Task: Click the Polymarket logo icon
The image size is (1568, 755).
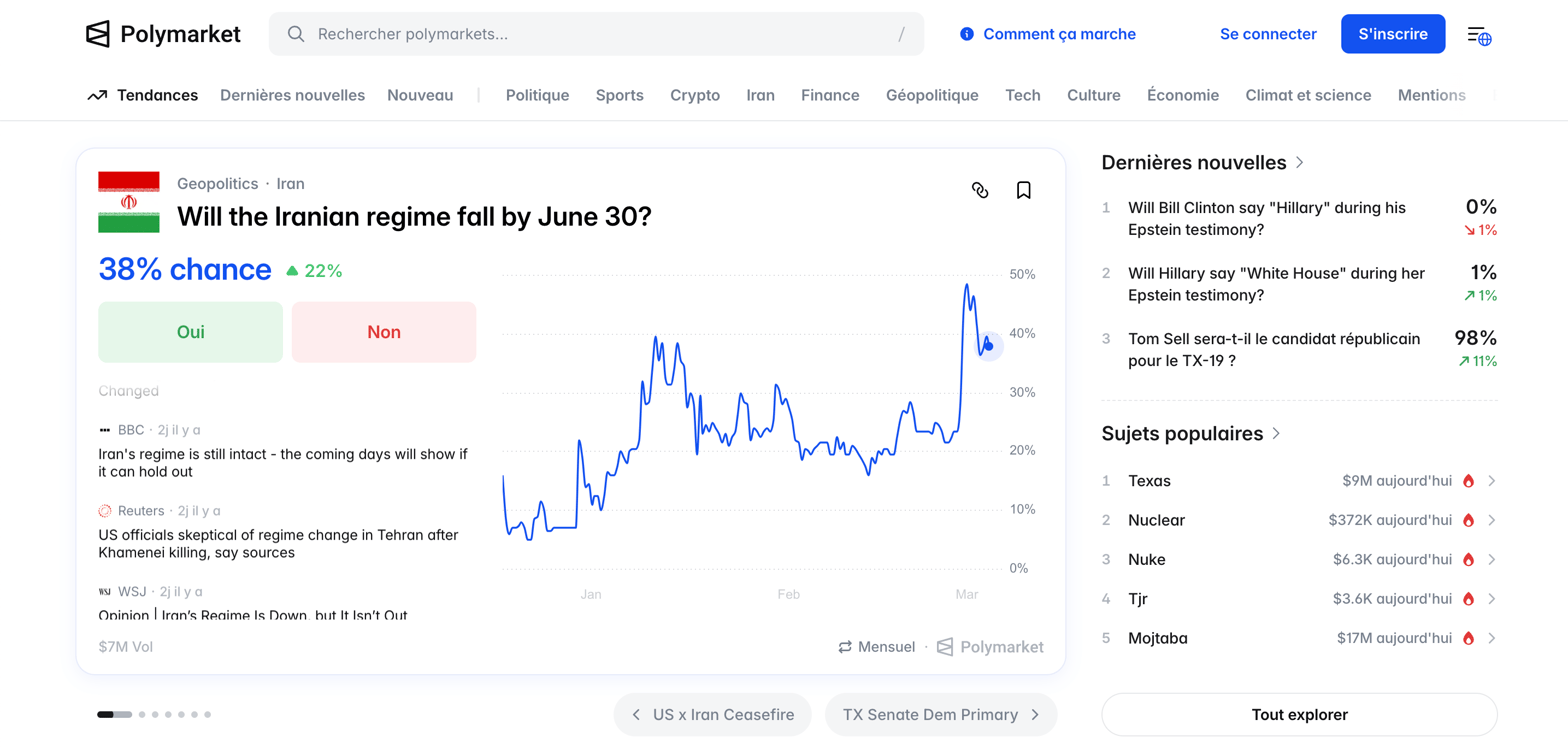Action: 97,34
